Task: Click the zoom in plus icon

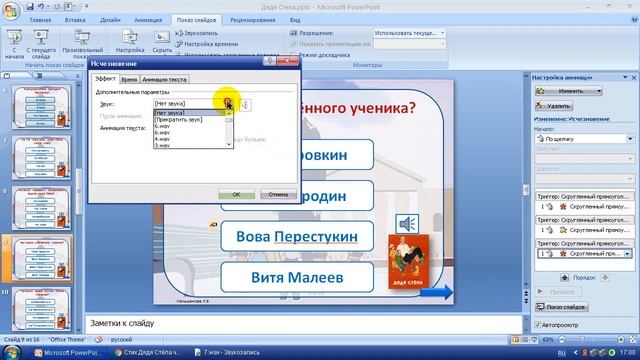Action: click(621, 340)
